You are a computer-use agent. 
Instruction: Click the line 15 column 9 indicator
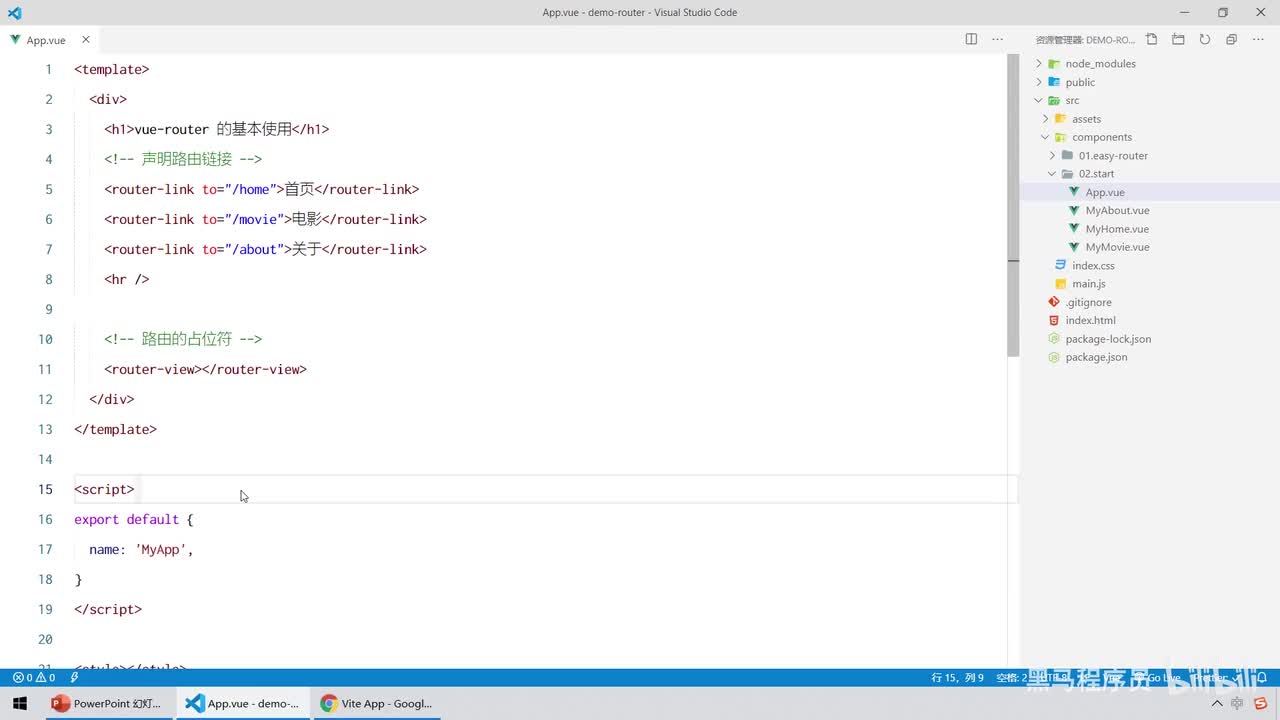coord(958,678)
